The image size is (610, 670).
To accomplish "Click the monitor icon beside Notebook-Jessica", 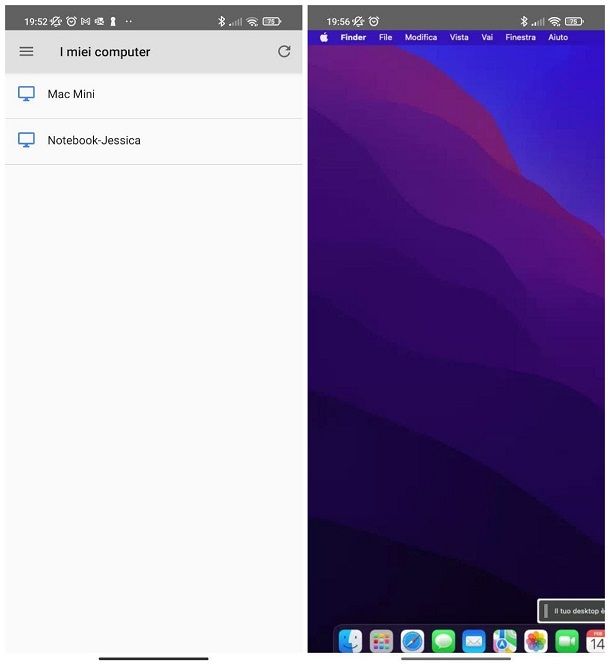I will (26, 140).
